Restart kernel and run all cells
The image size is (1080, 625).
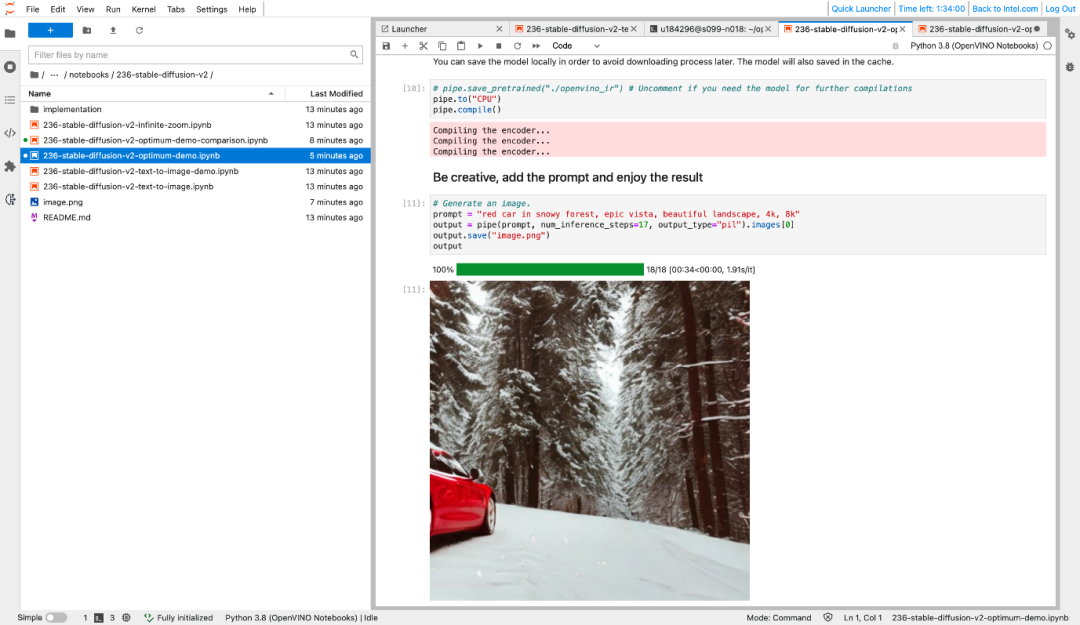point(536,46)
